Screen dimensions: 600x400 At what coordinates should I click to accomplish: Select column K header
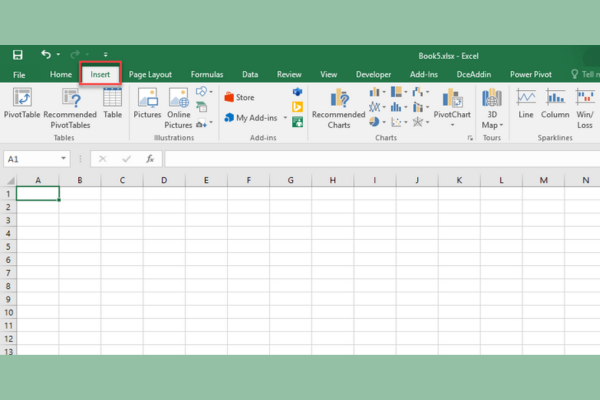[x=459, y=180]
